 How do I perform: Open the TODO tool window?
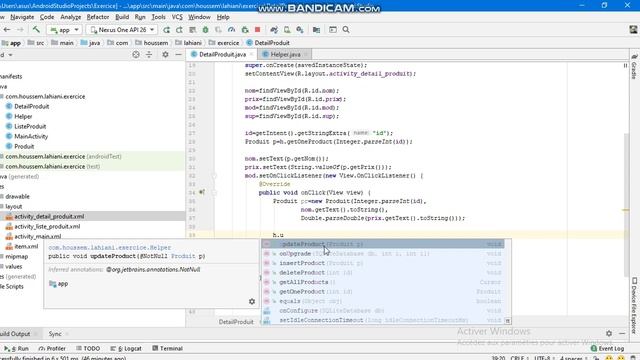pos(88,349)
